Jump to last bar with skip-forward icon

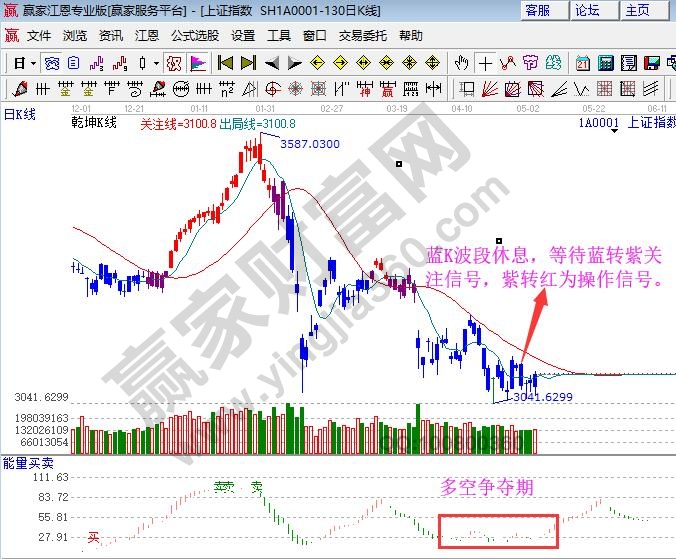point(248,63)
